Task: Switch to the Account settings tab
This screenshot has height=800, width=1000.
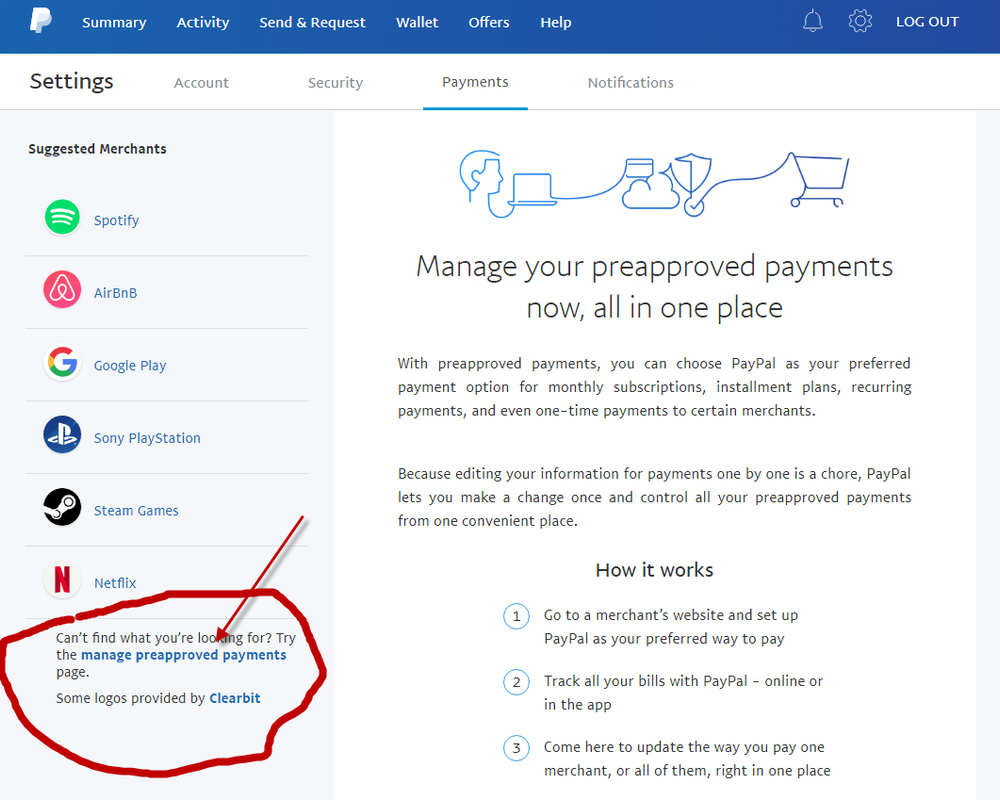Action: tap(202, 82)
